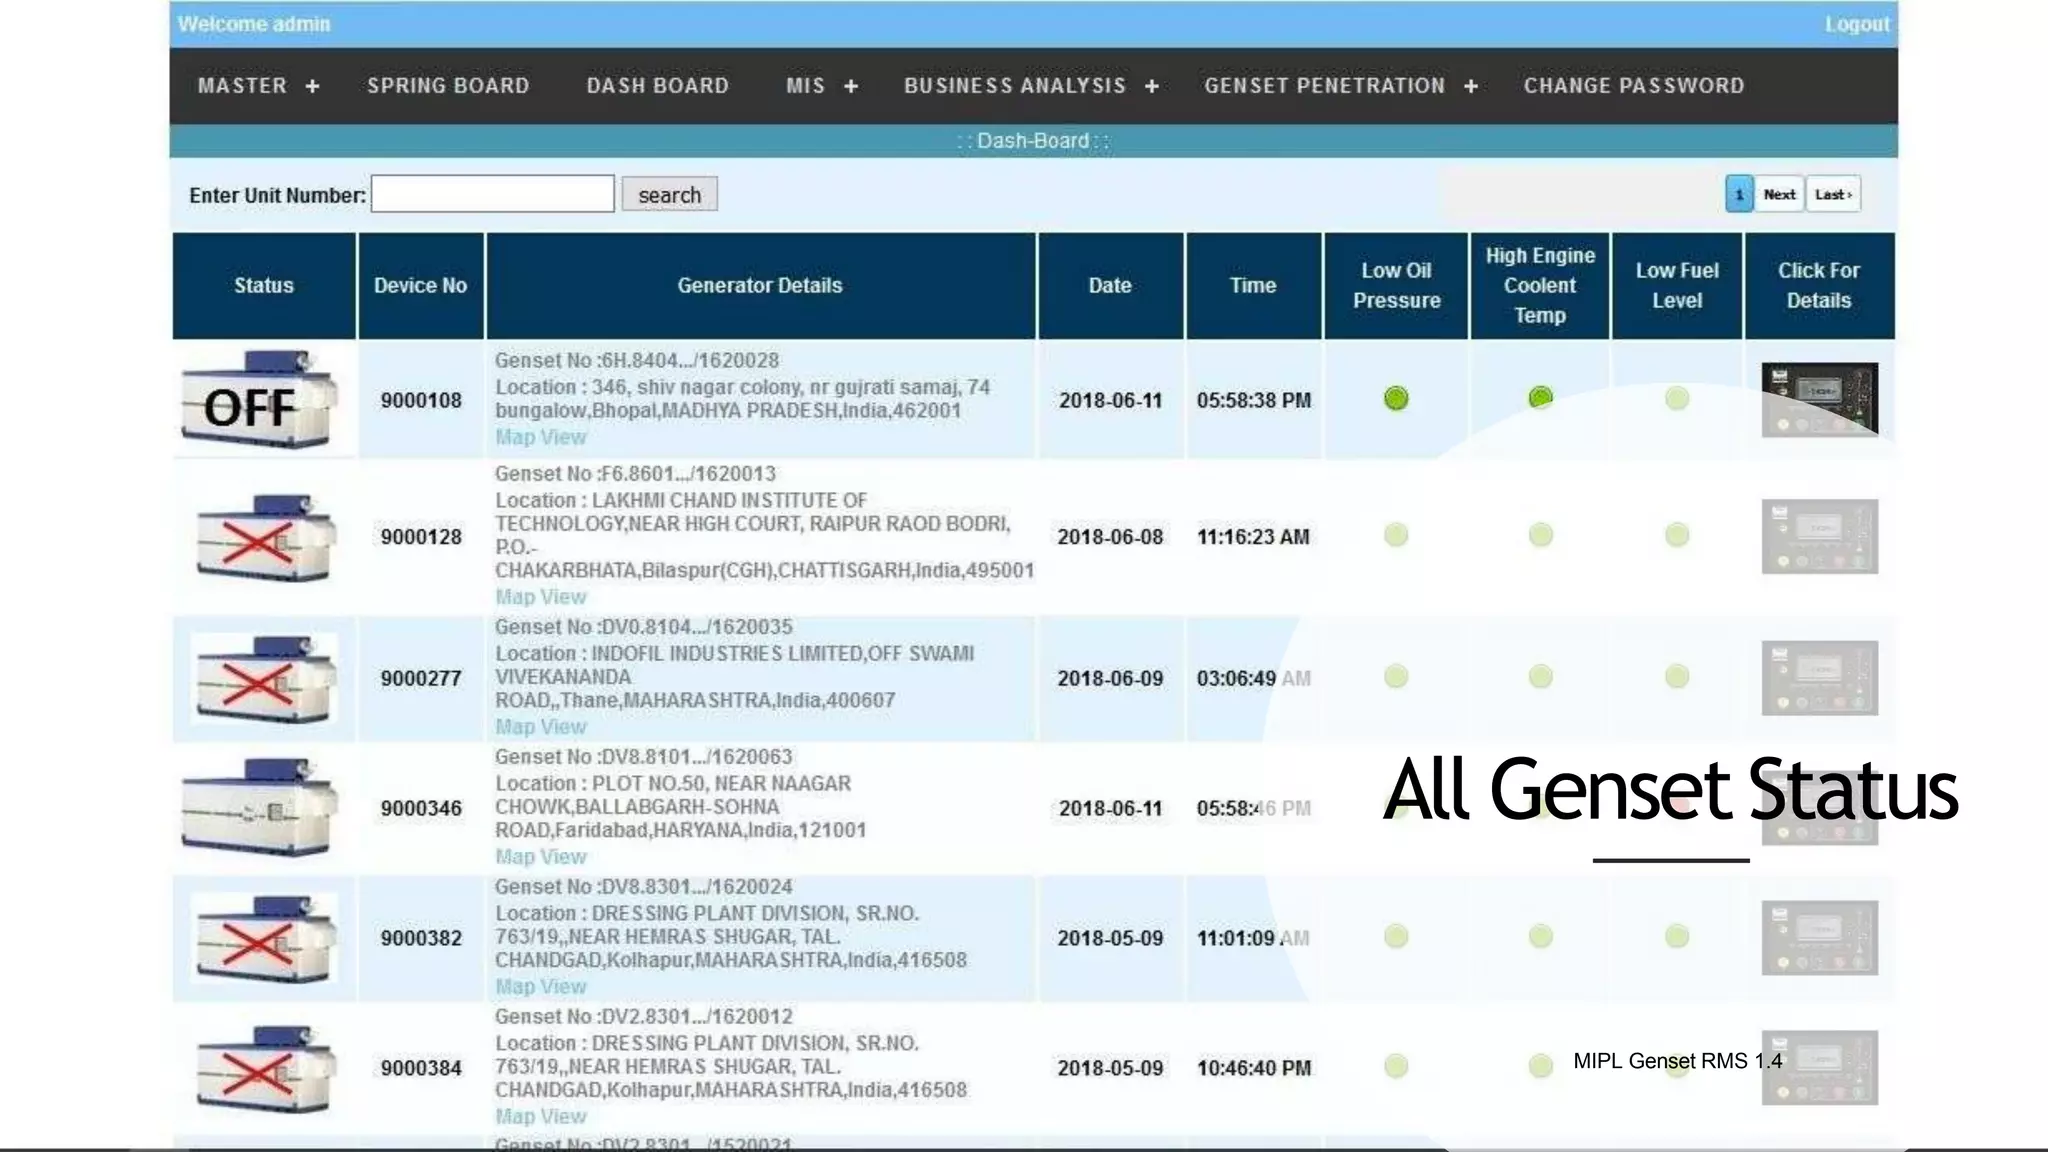Open Map View for device 9000277

tap(541, 727)
